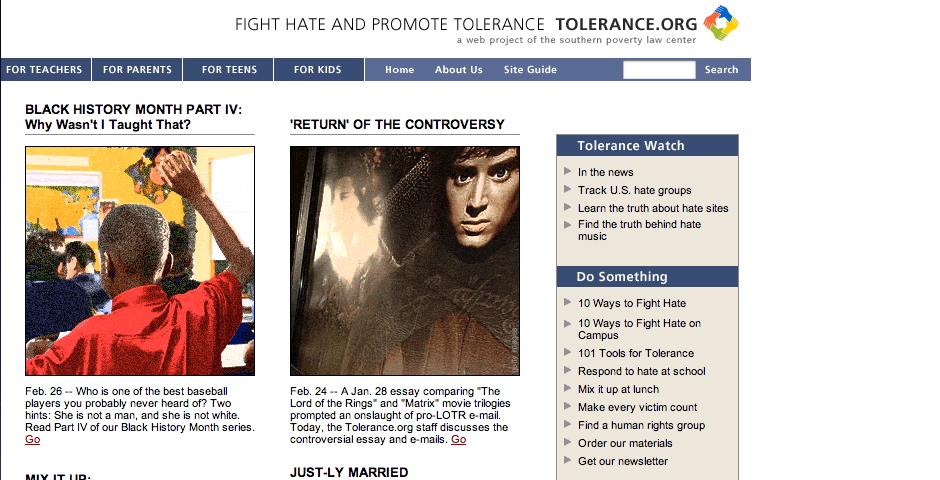Click arrow bullet beside Mix it up at lunch

point(567,388)
